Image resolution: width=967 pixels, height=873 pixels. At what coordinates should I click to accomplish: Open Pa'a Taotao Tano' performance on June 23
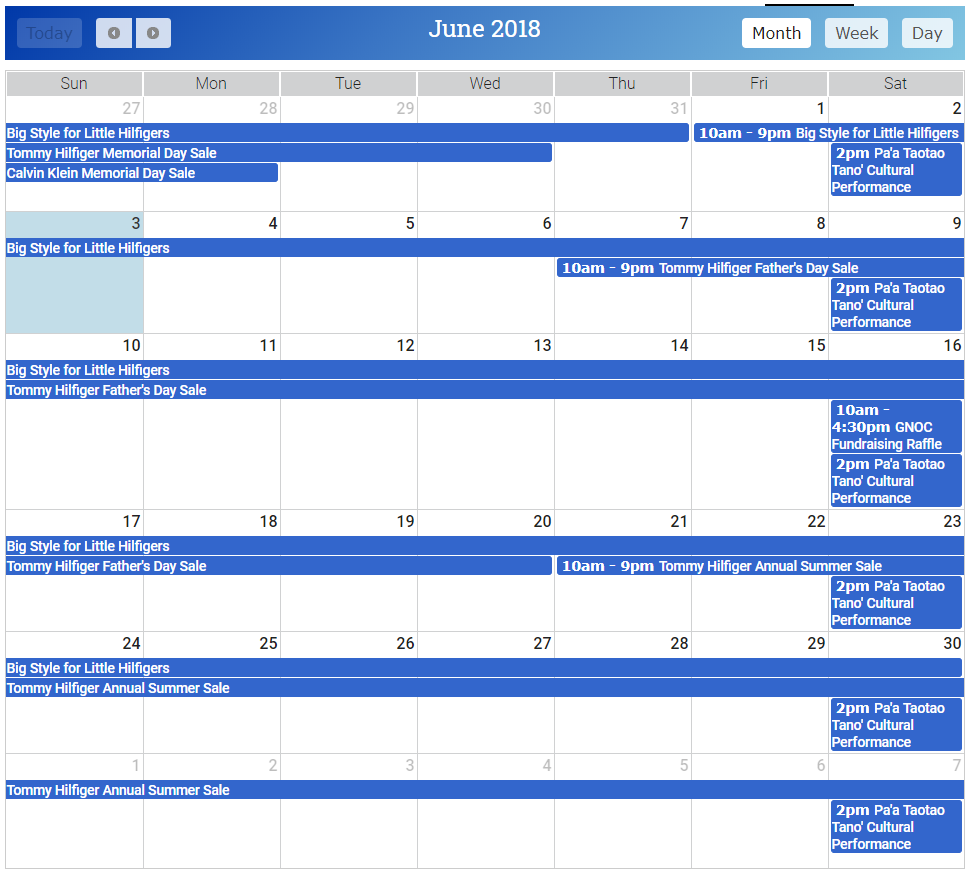tap(896, 602)
